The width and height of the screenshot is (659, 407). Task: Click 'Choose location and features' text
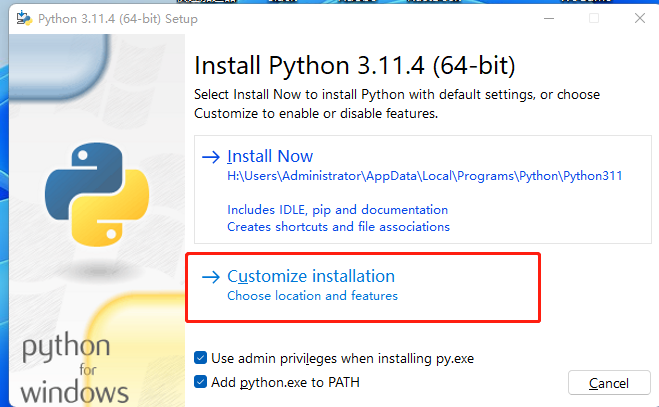click(x=312, y=296)
